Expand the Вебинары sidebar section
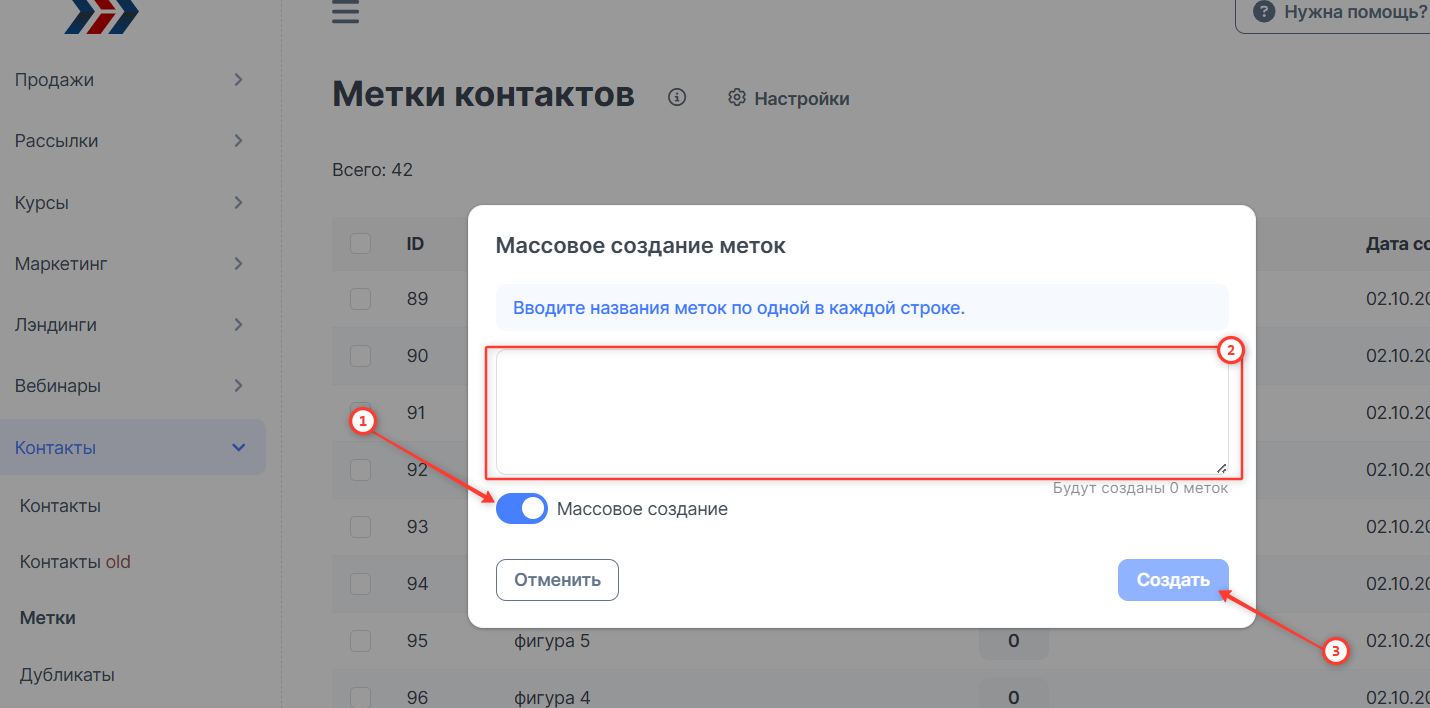The height and width of the screenshot is (708, 1430). click(238, 385)
